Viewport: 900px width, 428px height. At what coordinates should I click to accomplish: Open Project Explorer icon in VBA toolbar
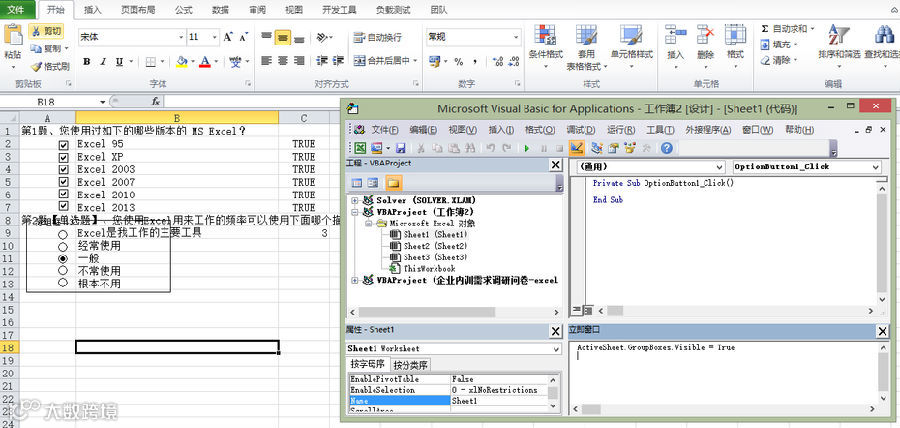point(596,149)
